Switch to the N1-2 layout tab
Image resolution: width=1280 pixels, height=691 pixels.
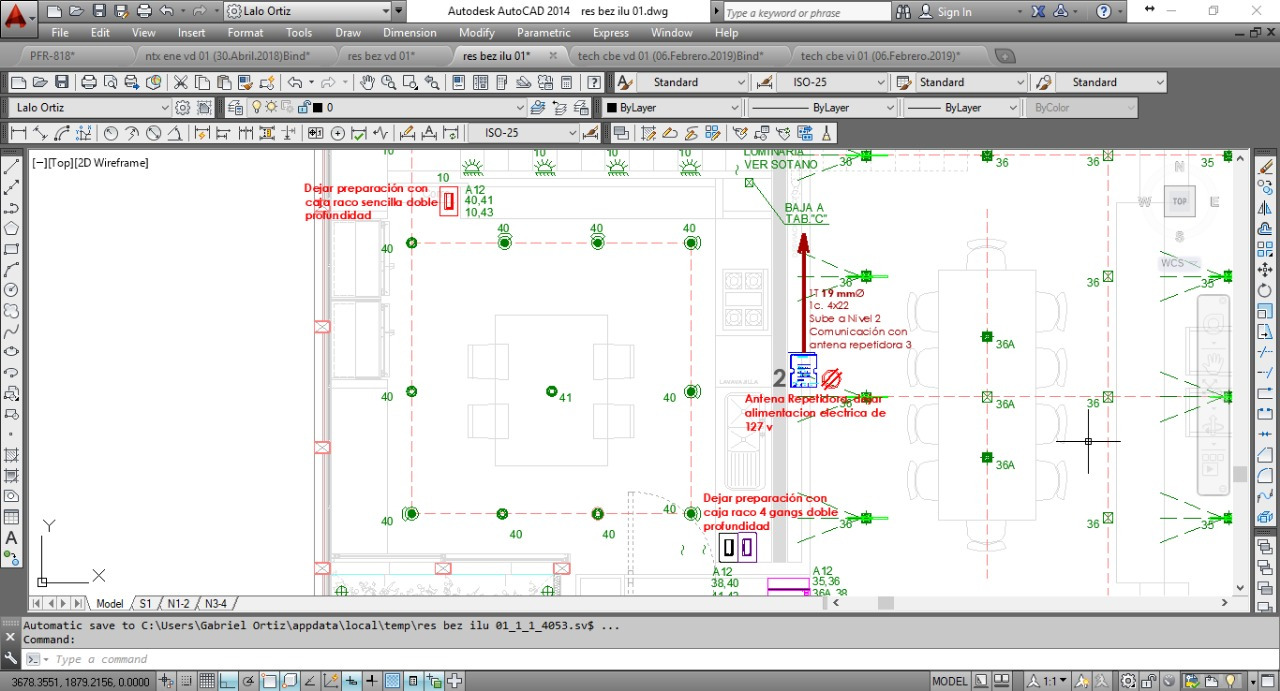point(178,604)
